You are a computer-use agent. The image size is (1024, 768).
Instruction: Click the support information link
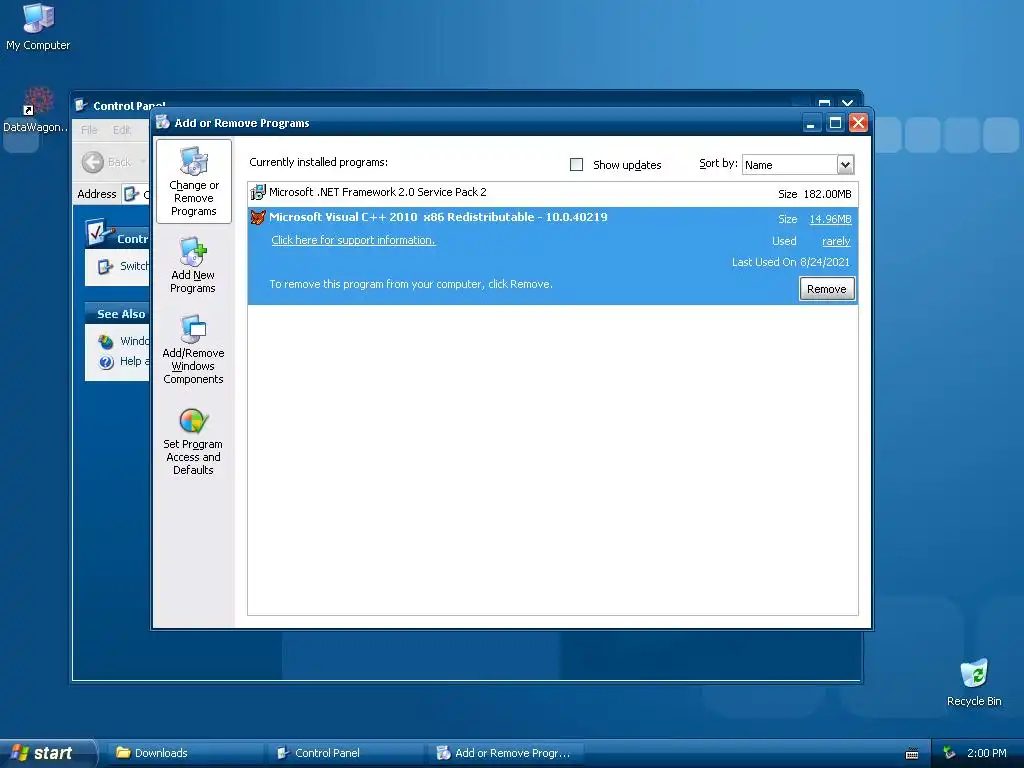[x=353, y=240]
